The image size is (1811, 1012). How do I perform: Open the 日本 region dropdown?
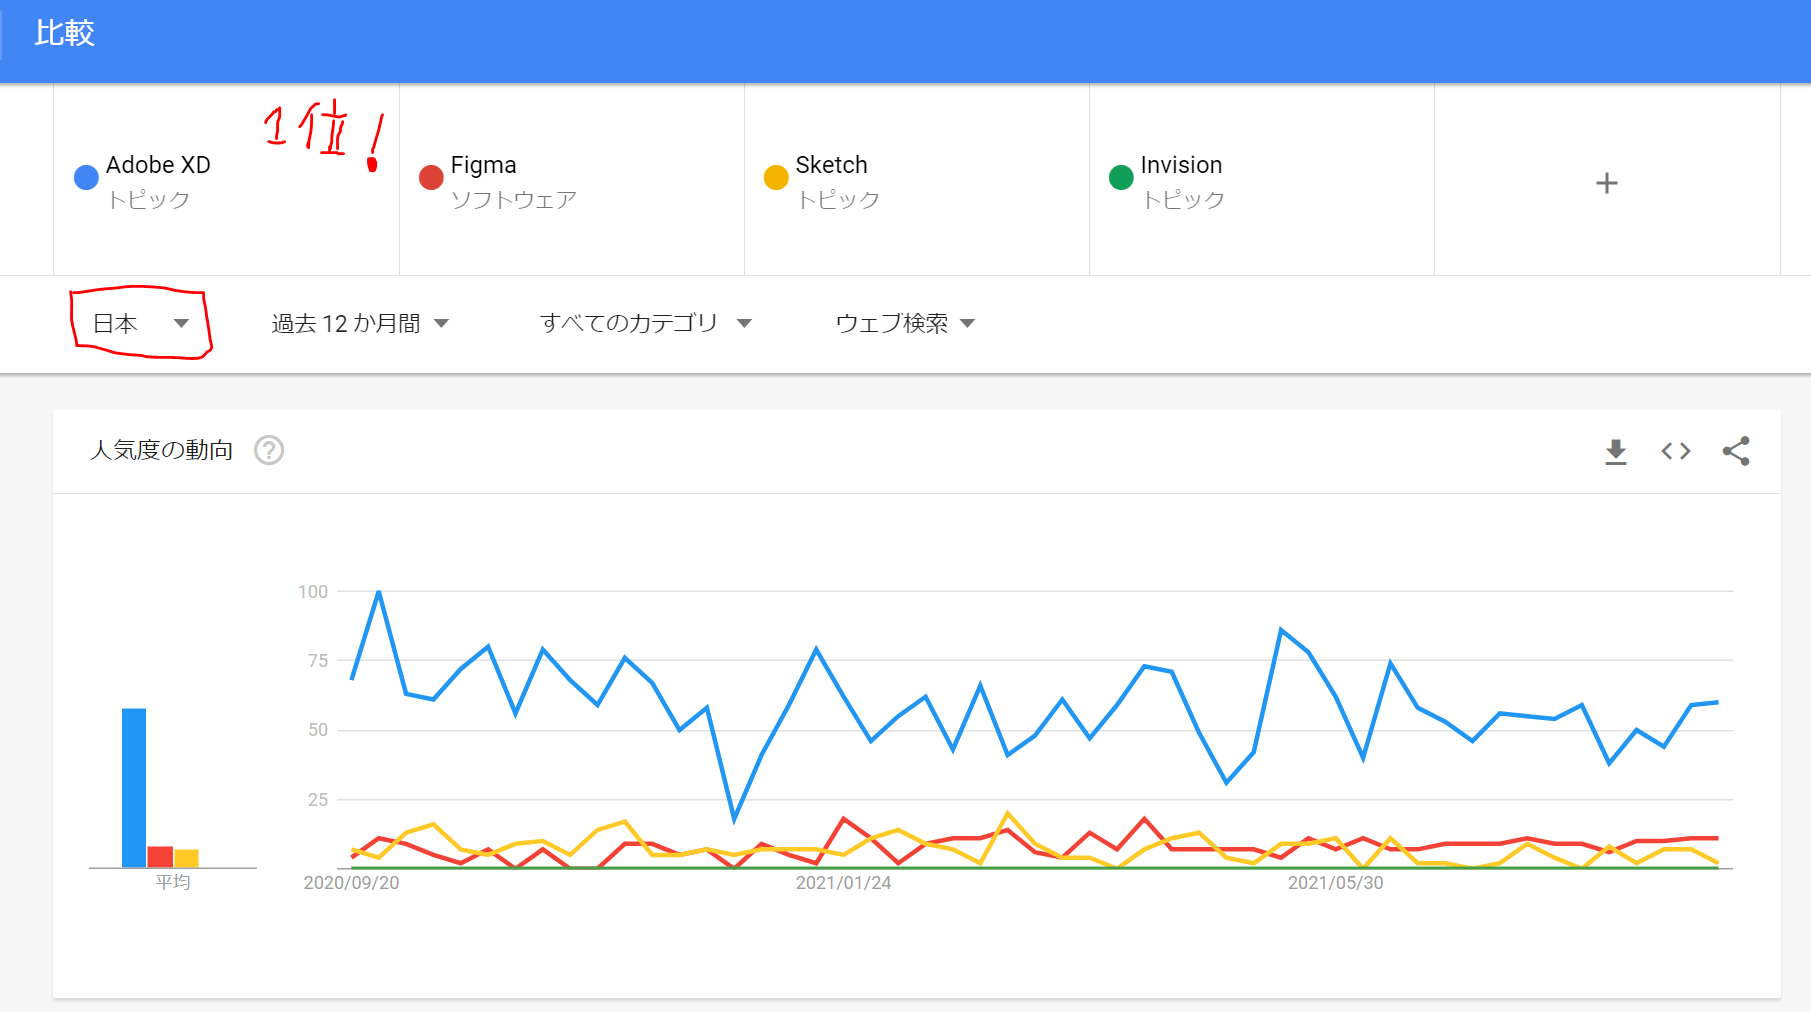point(140,323)
